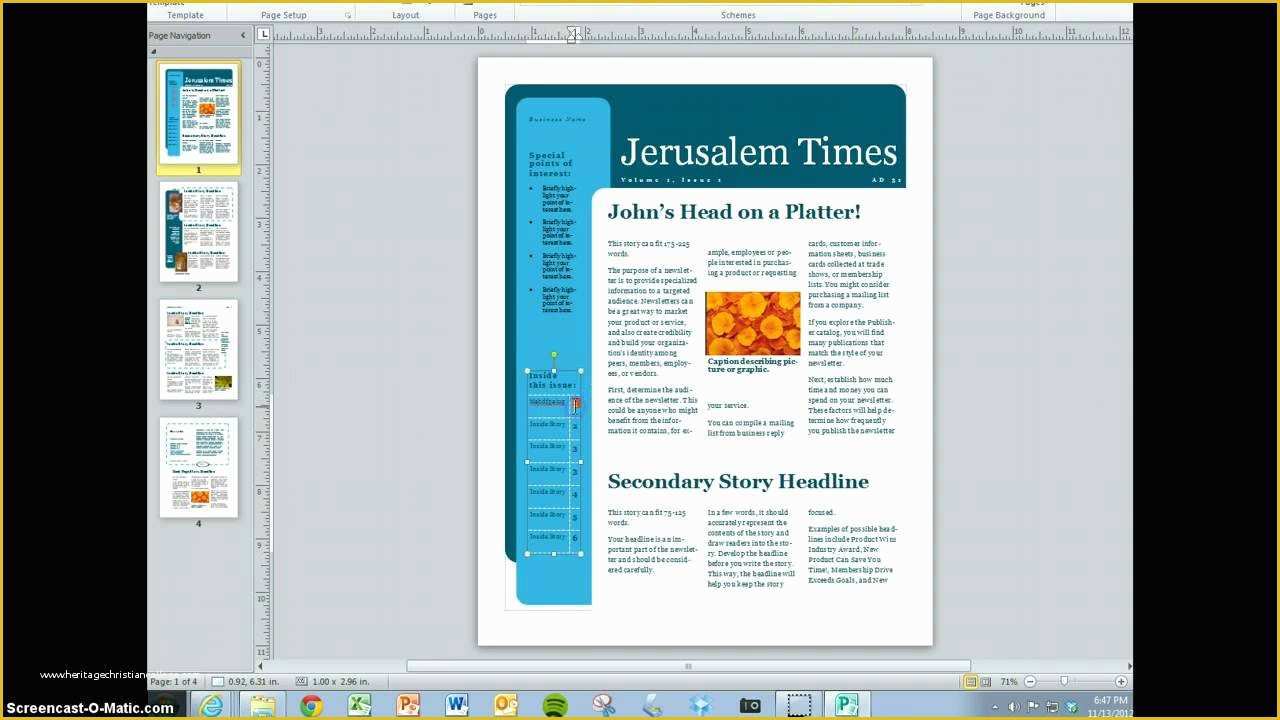Screen dimensions: 1280x720
Task: Select page 2 thumbnail
Action: click(x=199, y=232)
